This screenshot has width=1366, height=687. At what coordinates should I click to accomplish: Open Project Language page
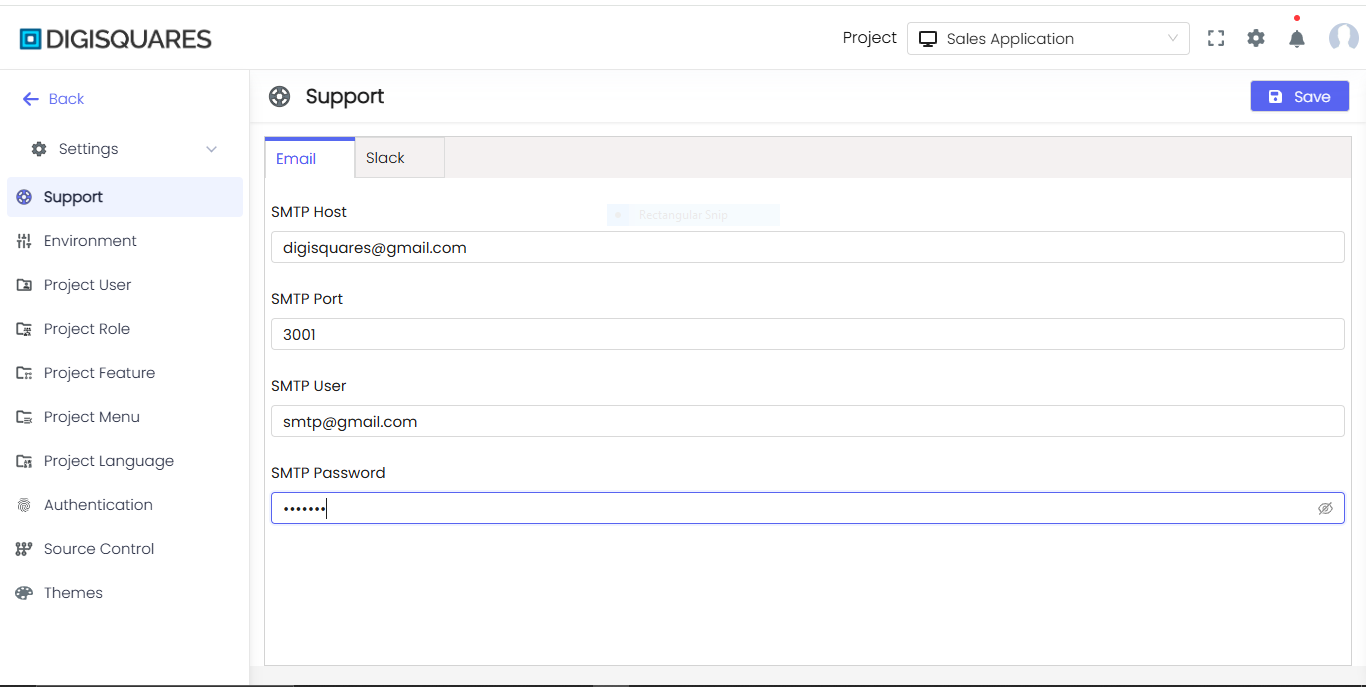click(x=108, y=461)
